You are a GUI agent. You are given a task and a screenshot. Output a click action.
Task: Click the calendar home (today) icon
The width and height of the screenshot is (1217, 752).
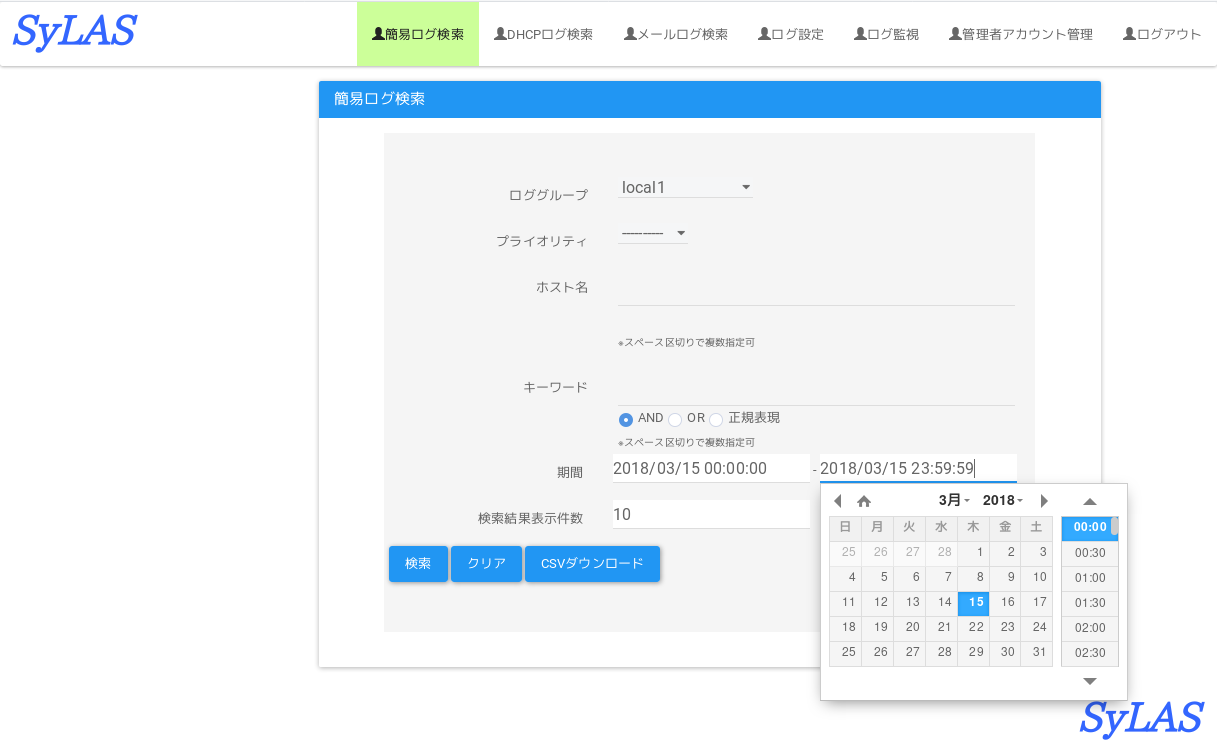(864, 501)
